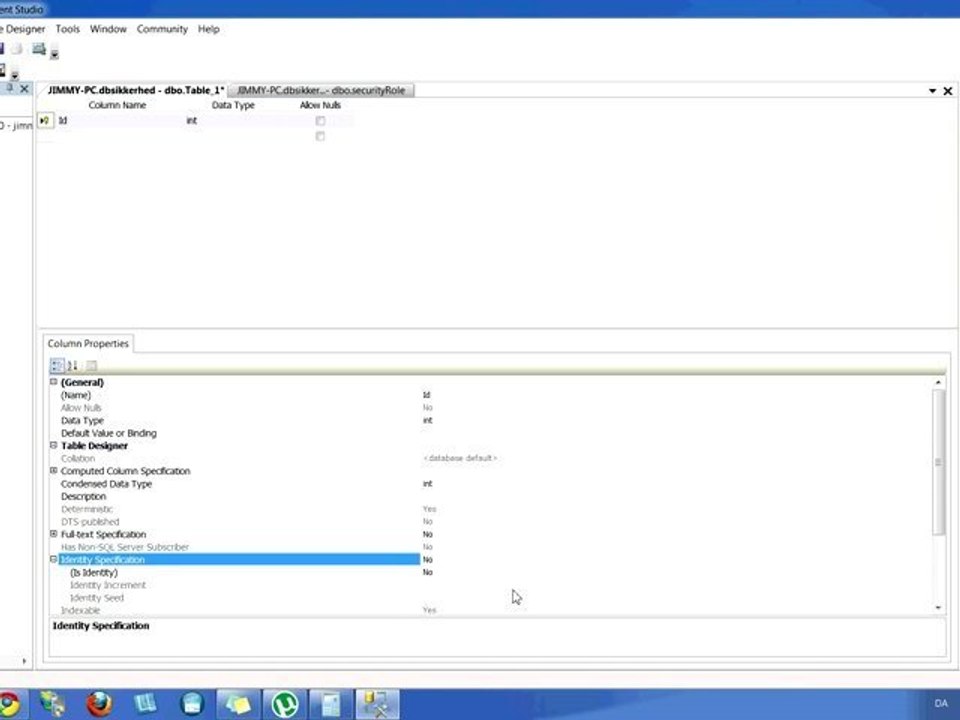This screenshot has width=960, height=720.
Task: Open uTorrent from the taskbar
Action: click(x=285, y=704)
